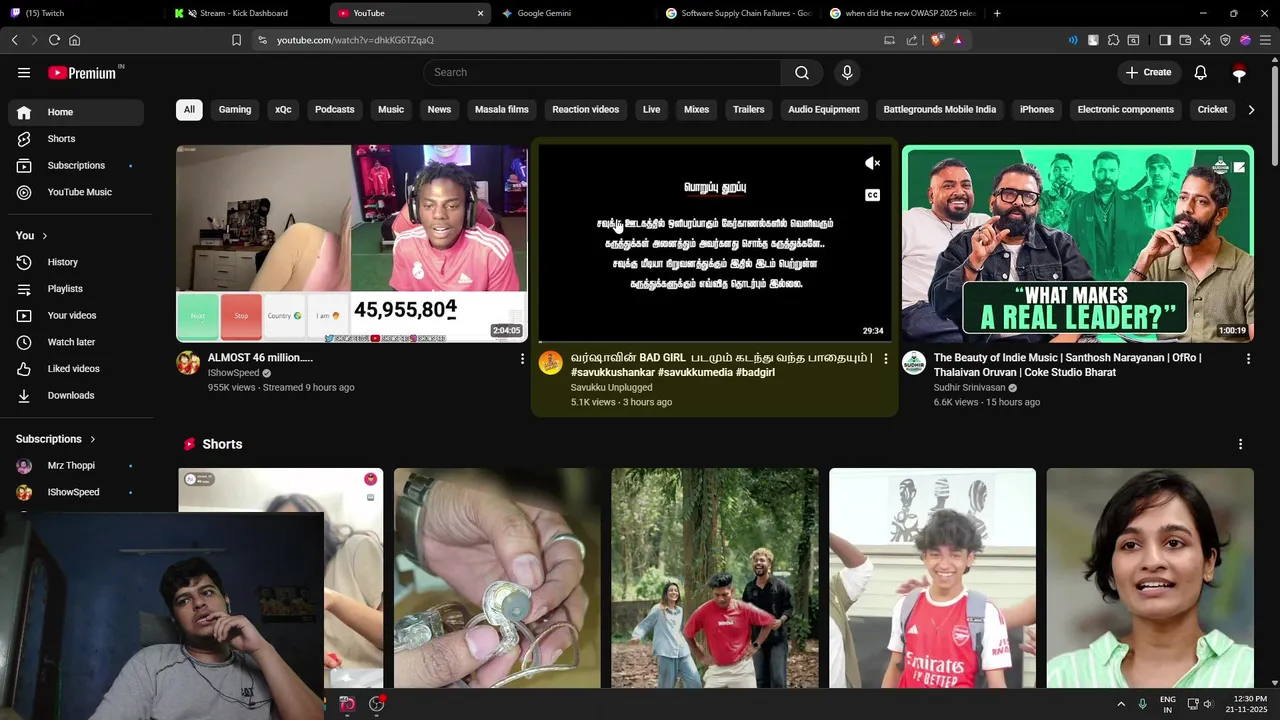Open the What Makes a Real Leader thumbnail
The width and height of the screenshot is (1280, 720).
click(1077, 243)
